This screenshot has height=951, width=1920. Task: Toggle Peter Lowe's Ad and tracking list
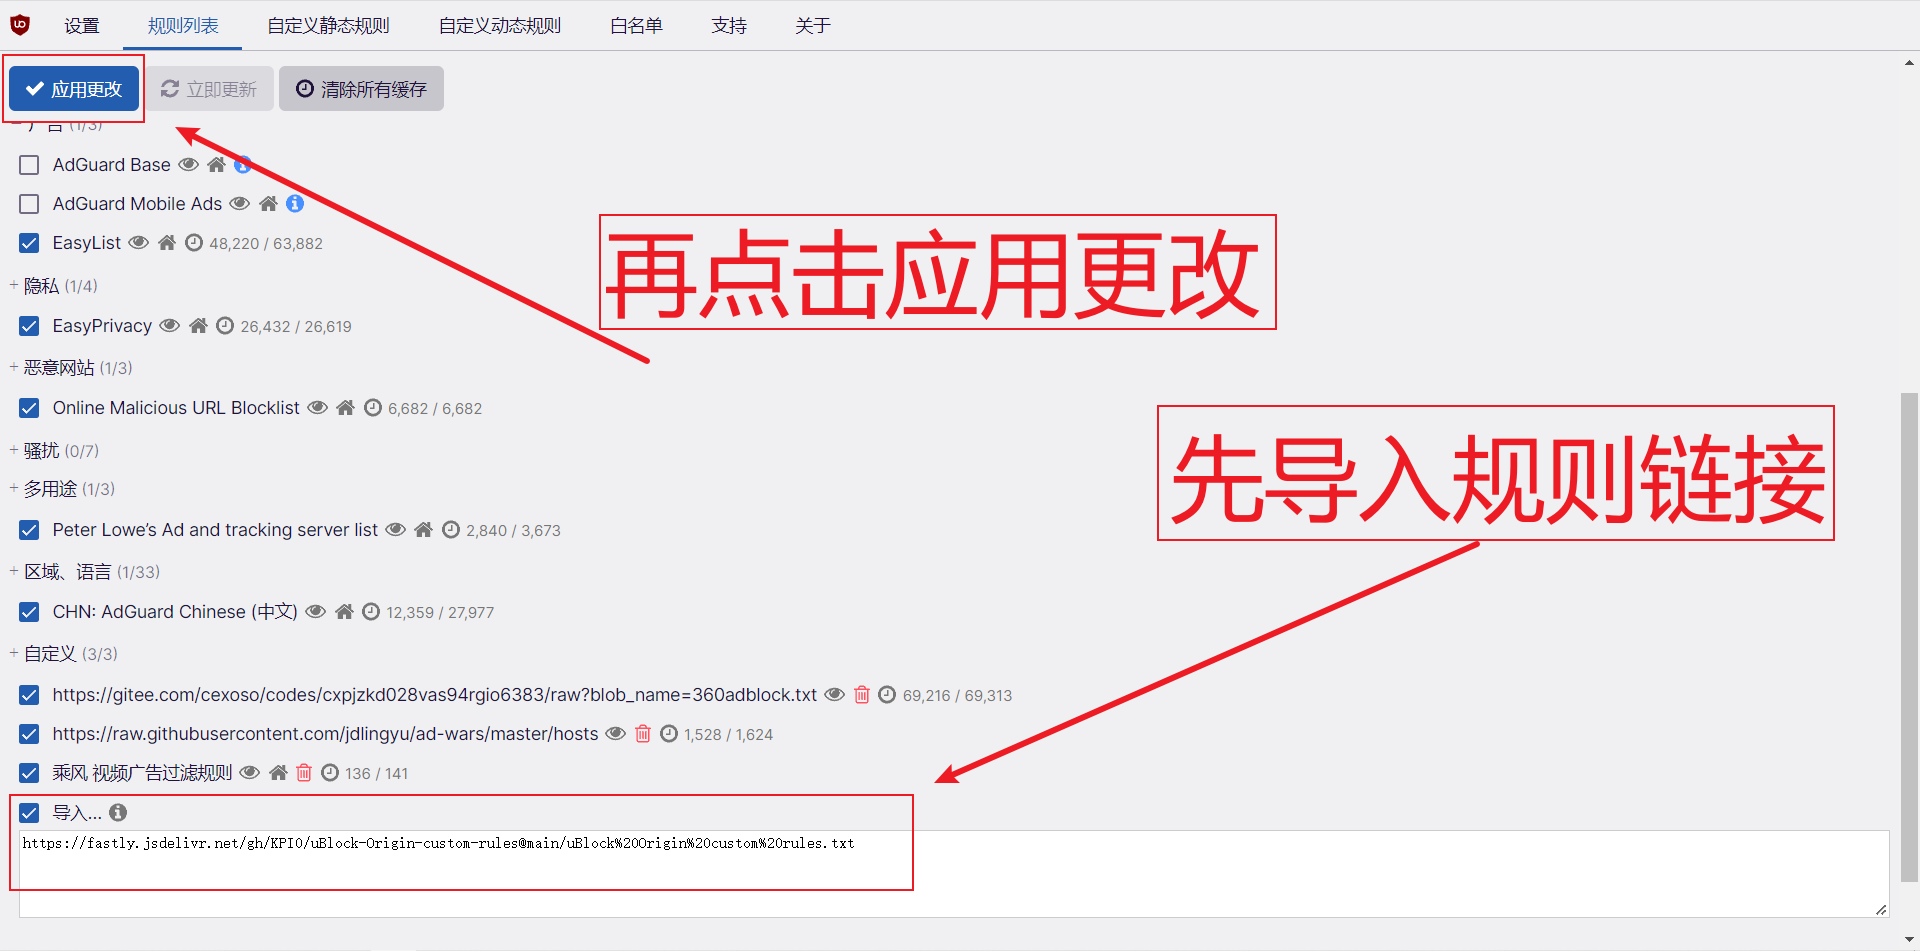(29, 530)
